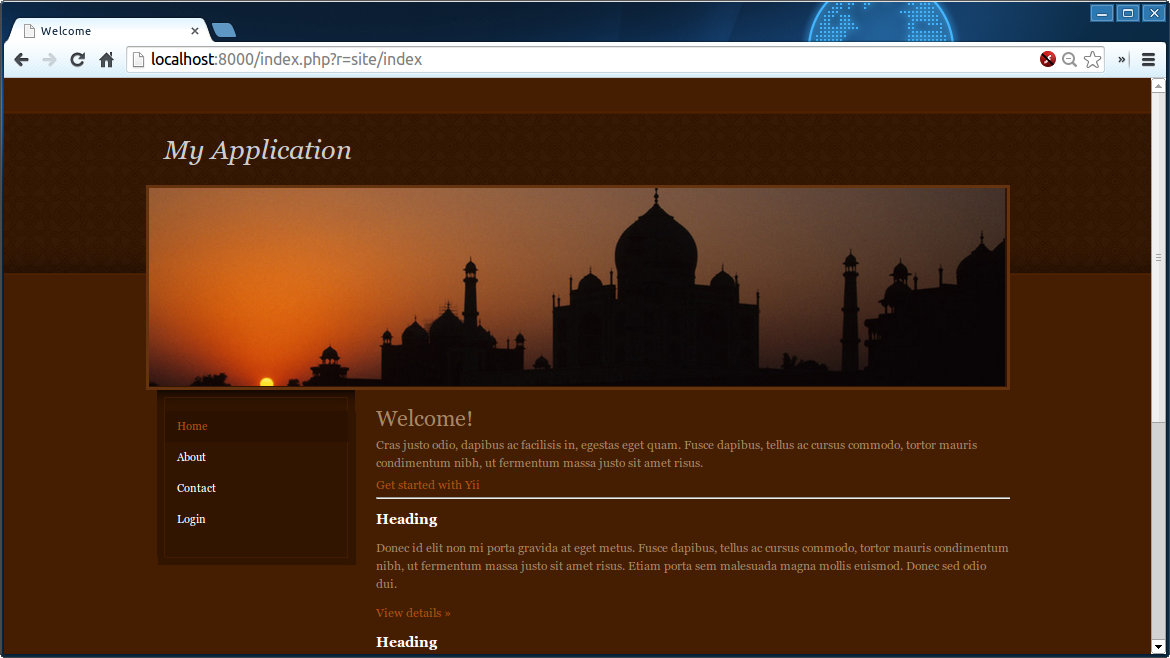Open the Contact page from sidebar

tap(196, 488)
